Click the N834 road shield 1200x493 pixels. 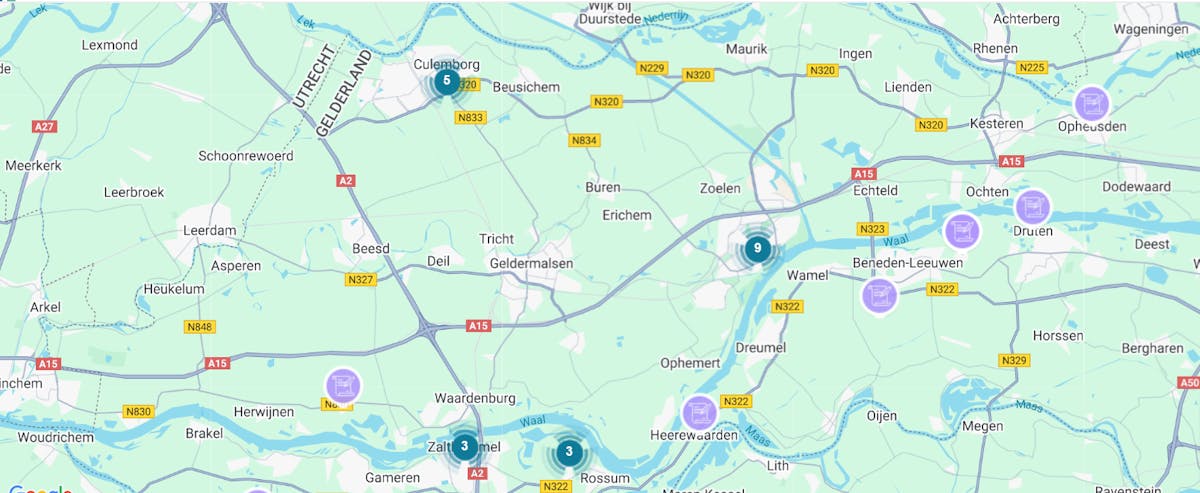point(583,140)
